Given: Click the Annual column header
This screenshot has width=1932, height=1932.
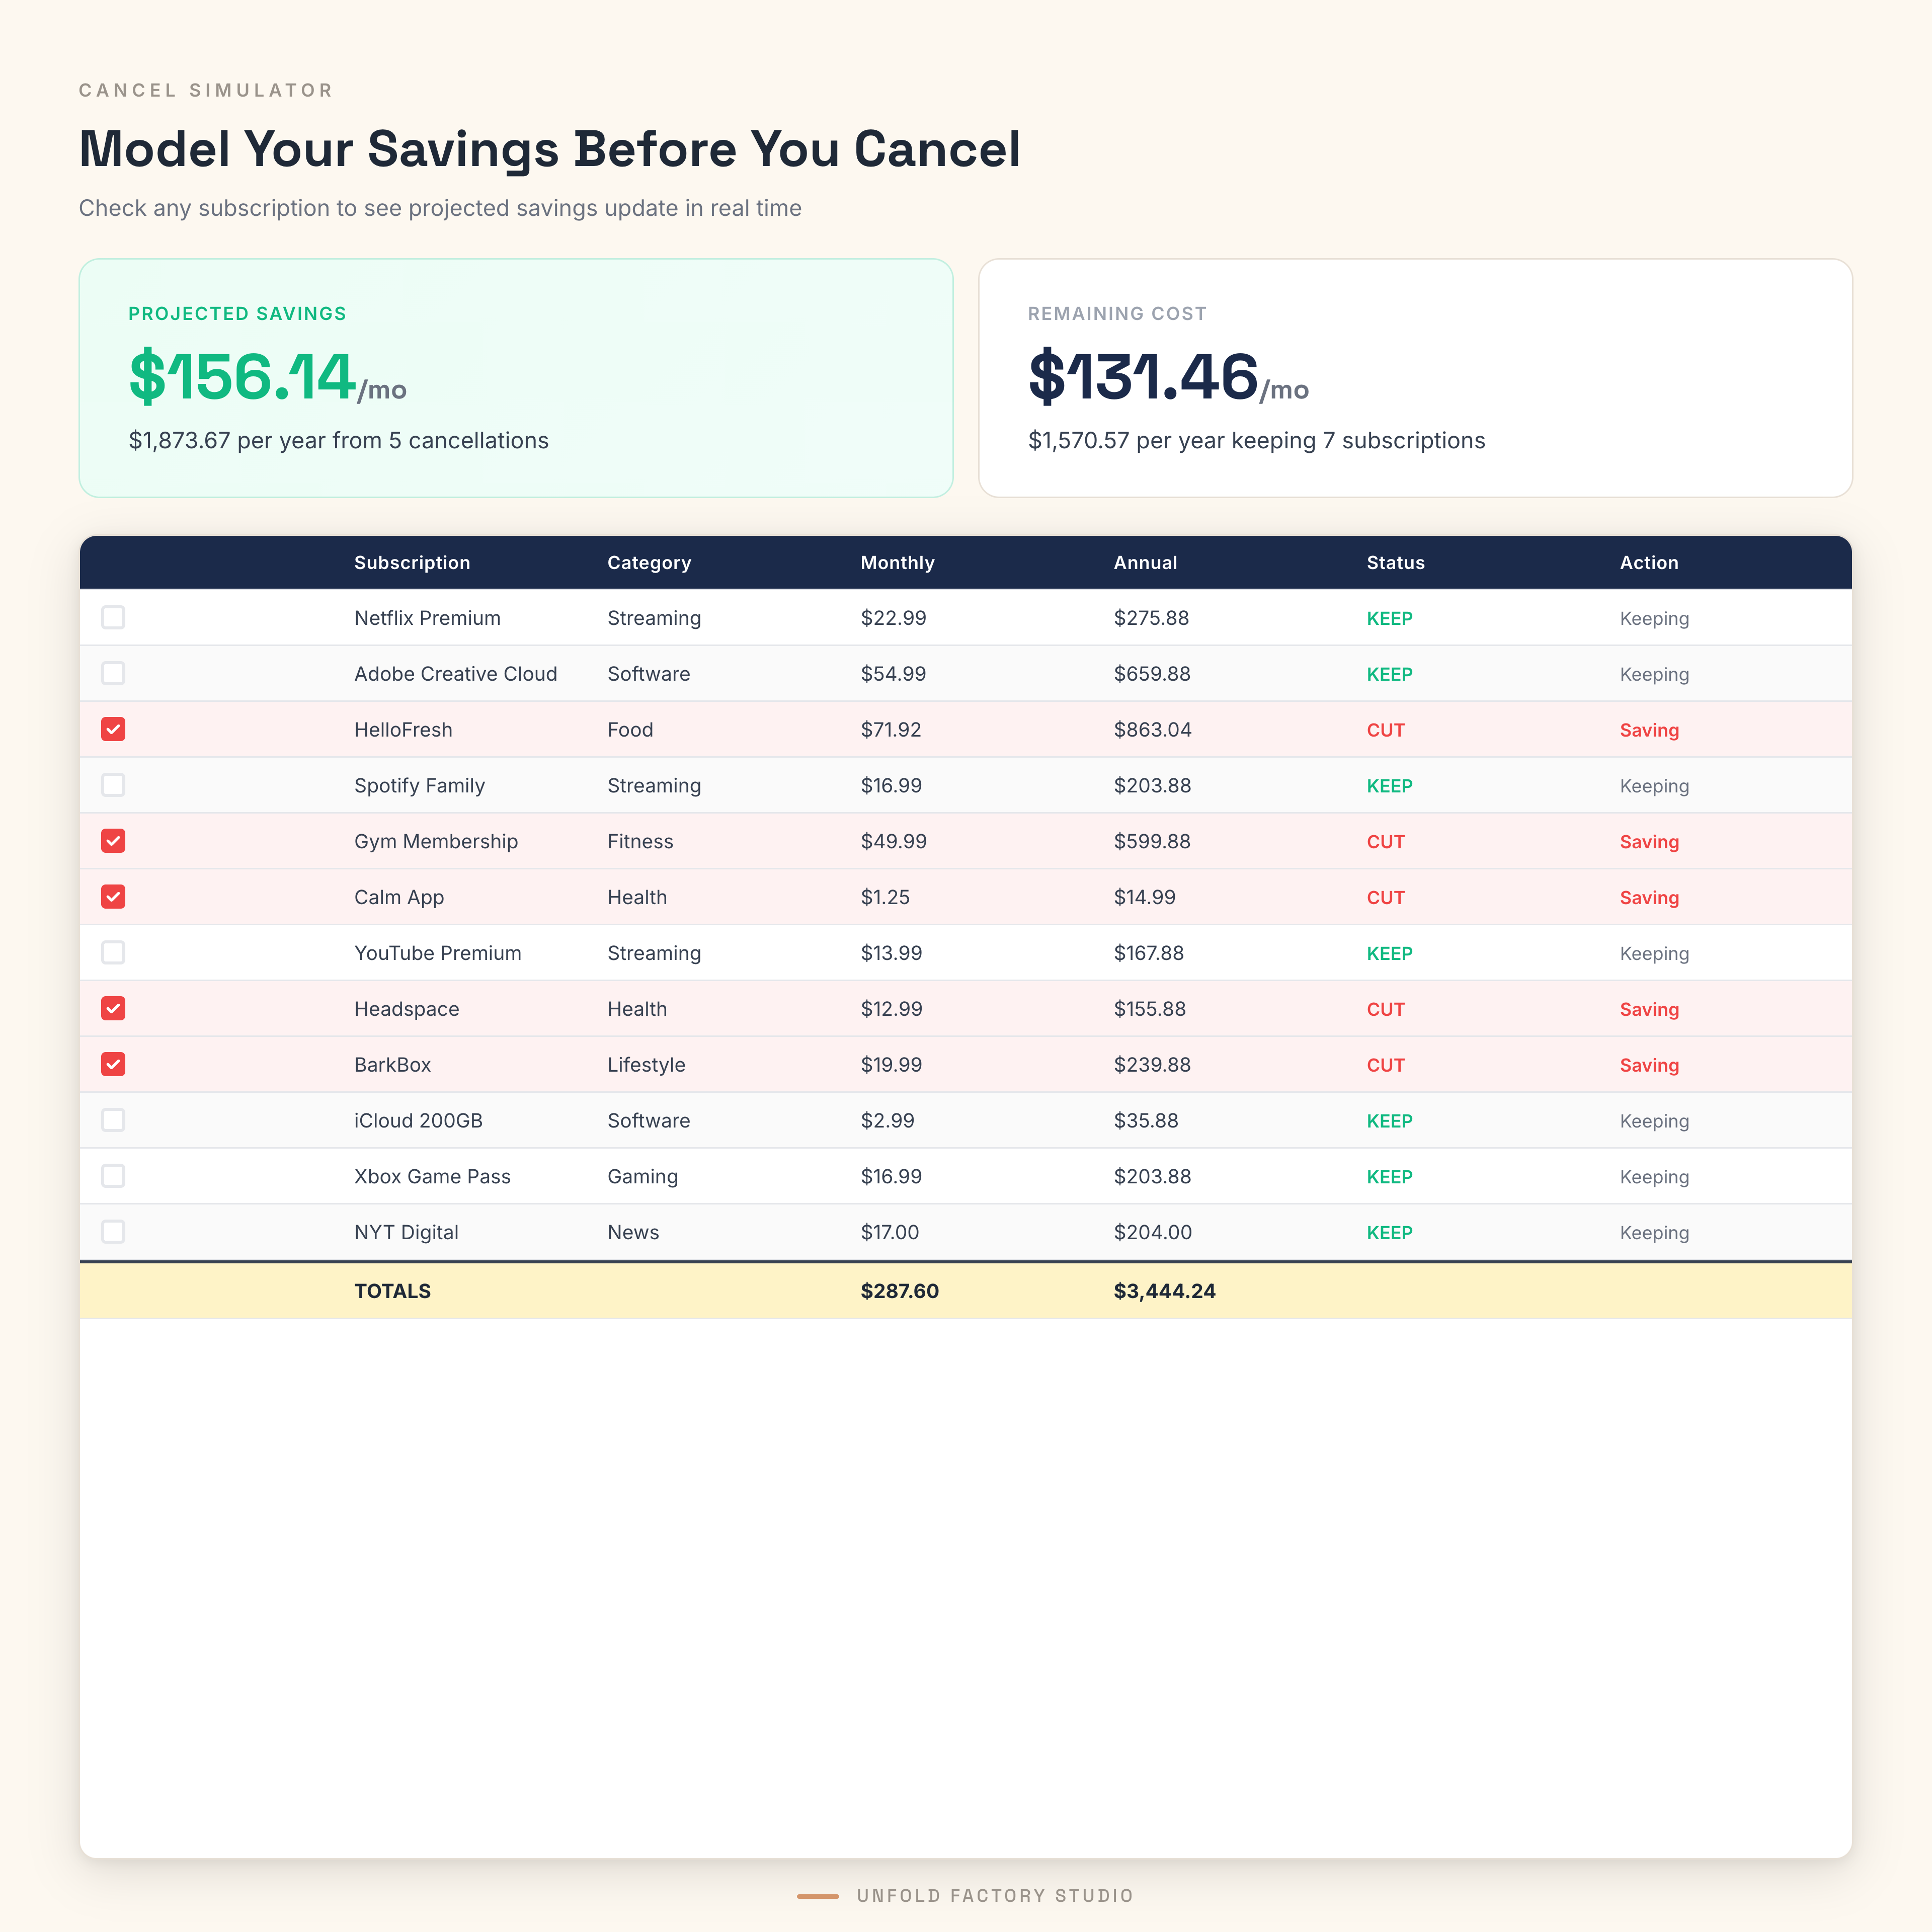Looking at the screenshot, I should [x=1145, y=563].
